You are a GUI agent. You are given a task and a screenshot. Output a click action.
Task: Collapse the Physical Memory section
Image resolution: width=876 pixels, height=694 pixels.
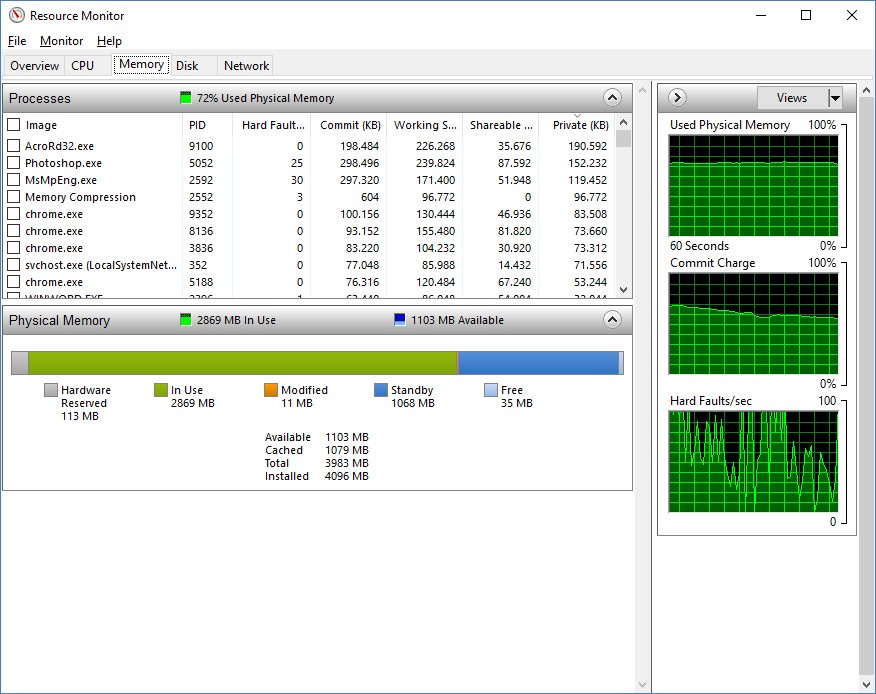(613, 320)
